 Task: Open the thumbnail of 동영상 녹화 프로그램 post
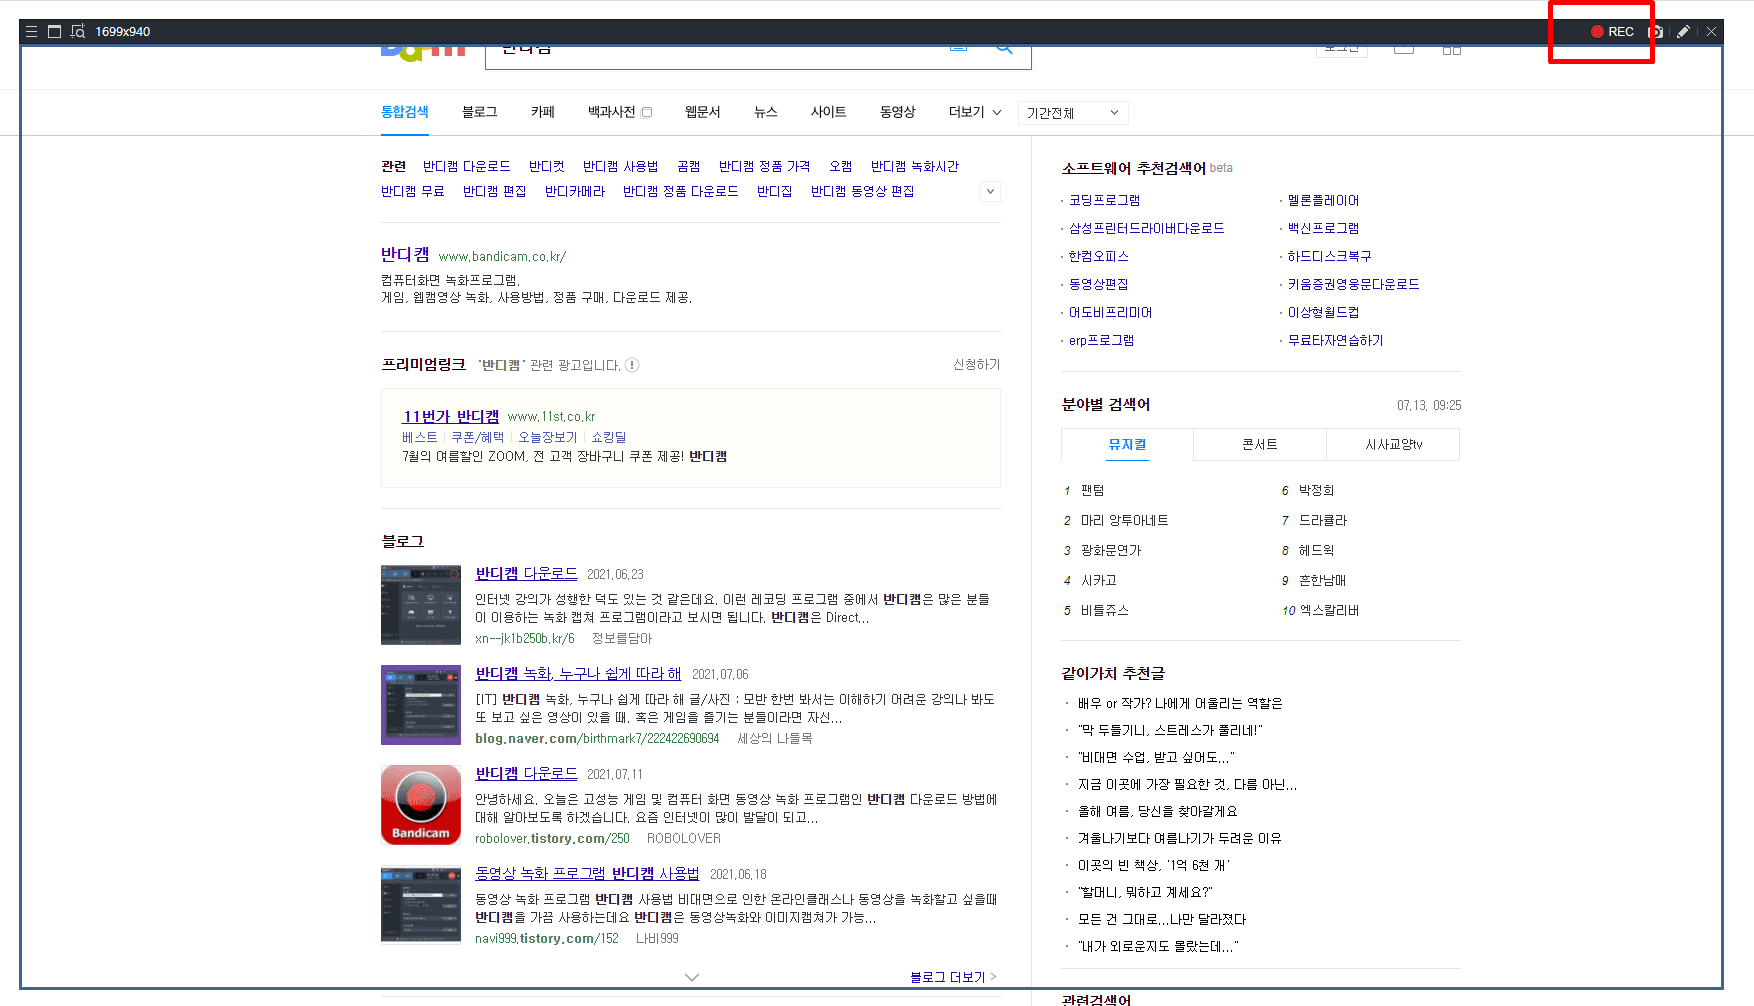pos(421,905)
